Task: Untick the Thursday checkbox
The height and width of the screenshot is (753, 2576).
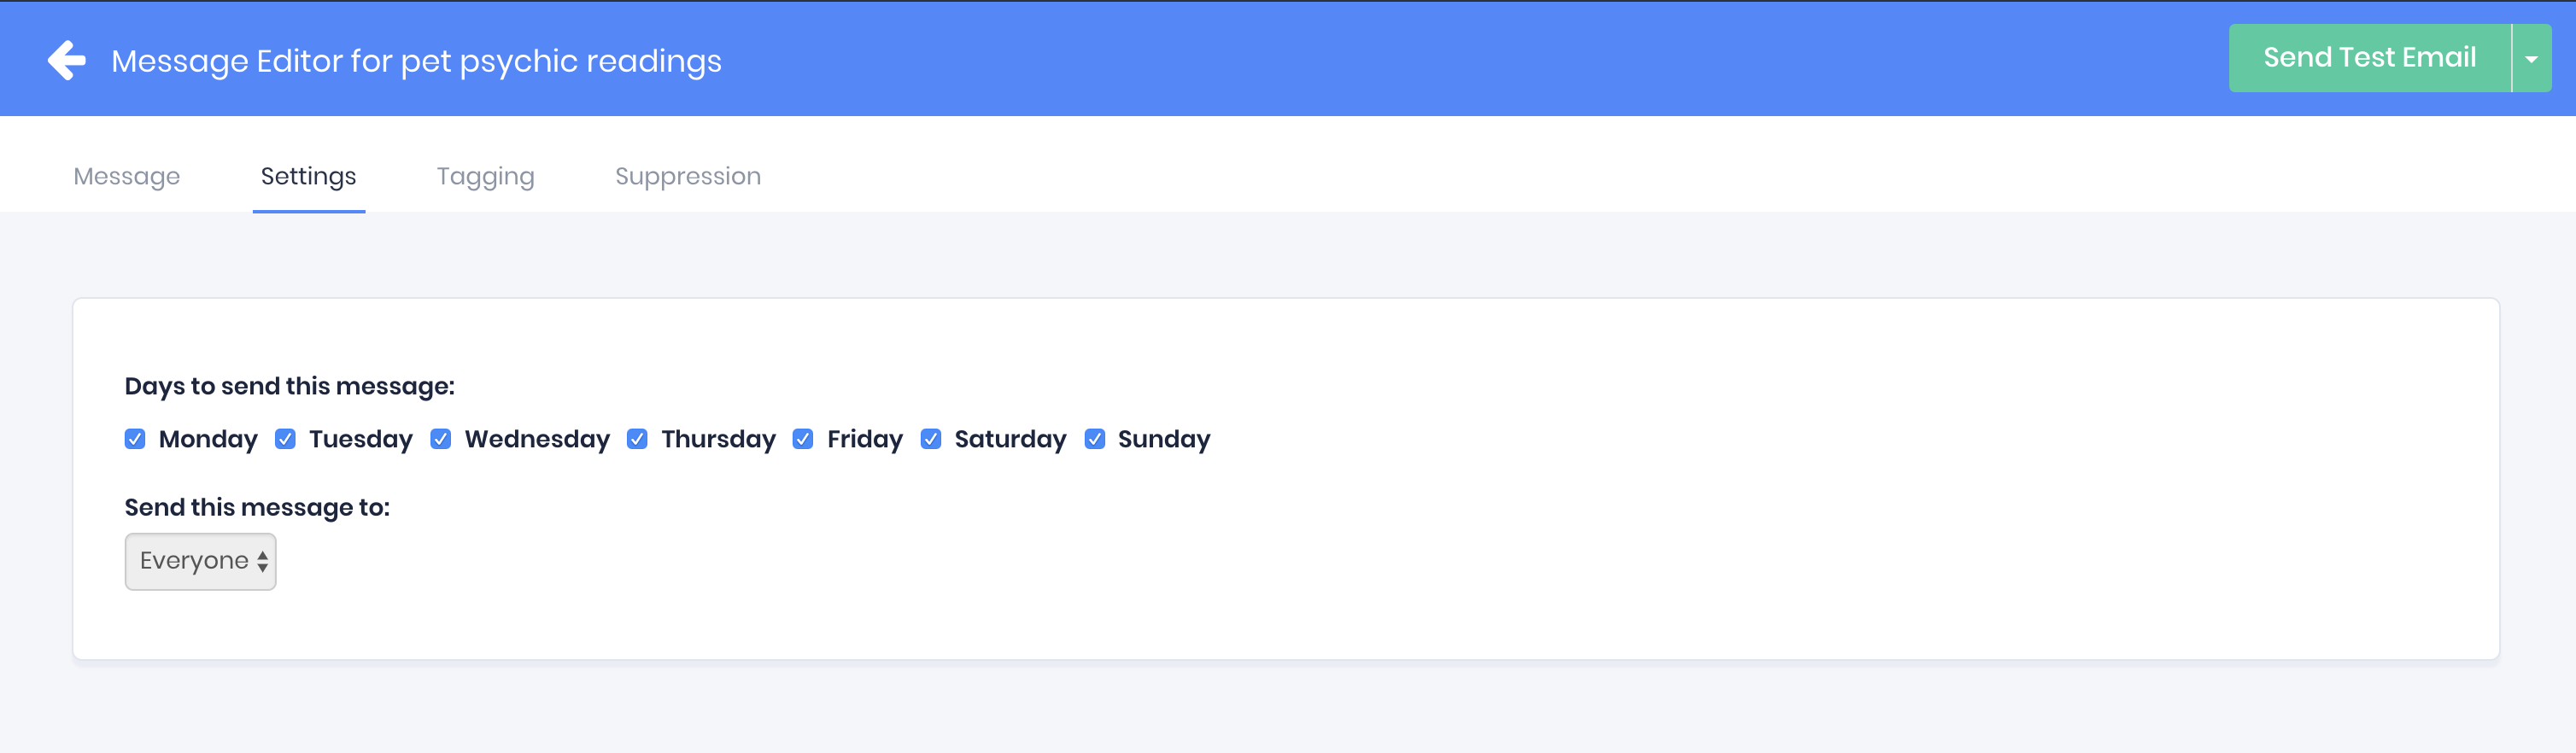Action: 637,439
